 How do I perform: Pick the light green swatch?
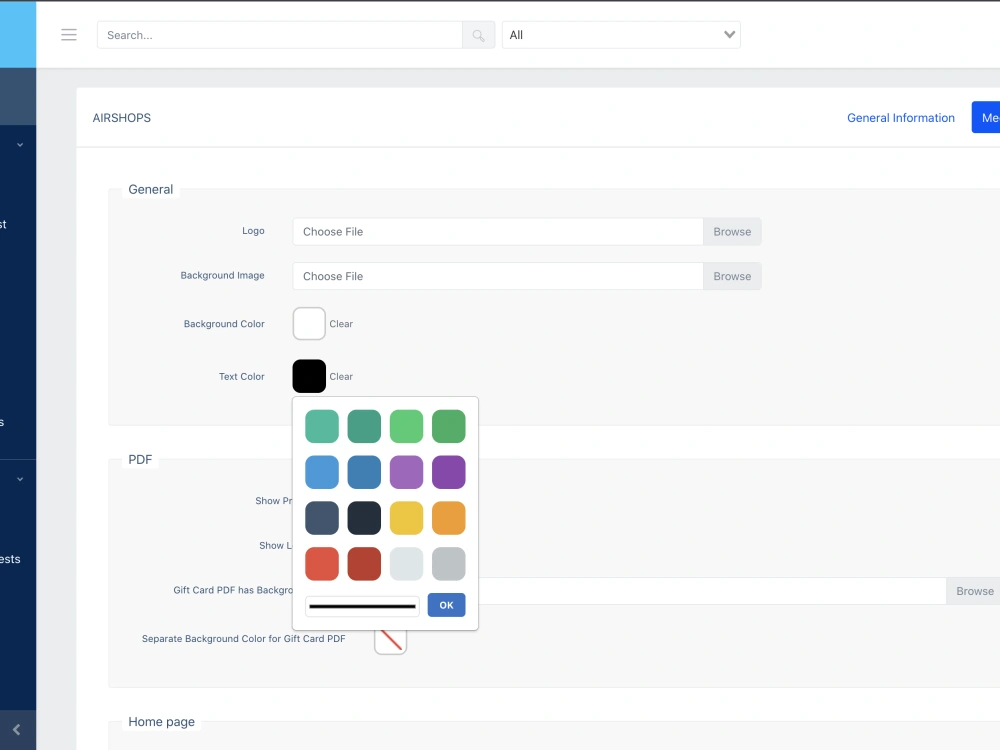pos(406,426)
